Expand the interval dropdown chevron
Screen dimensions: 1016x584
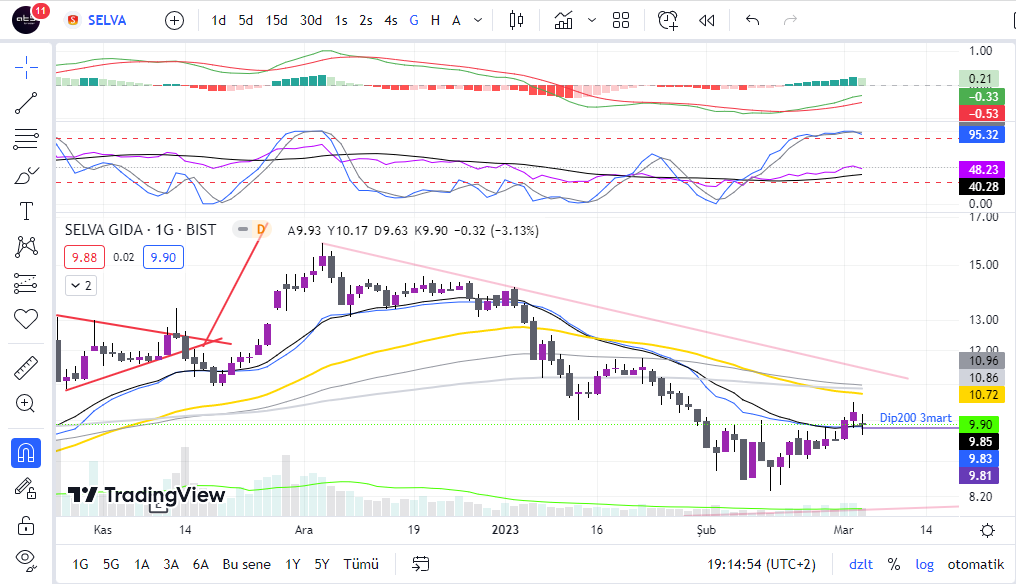click(x=478, y=20)
